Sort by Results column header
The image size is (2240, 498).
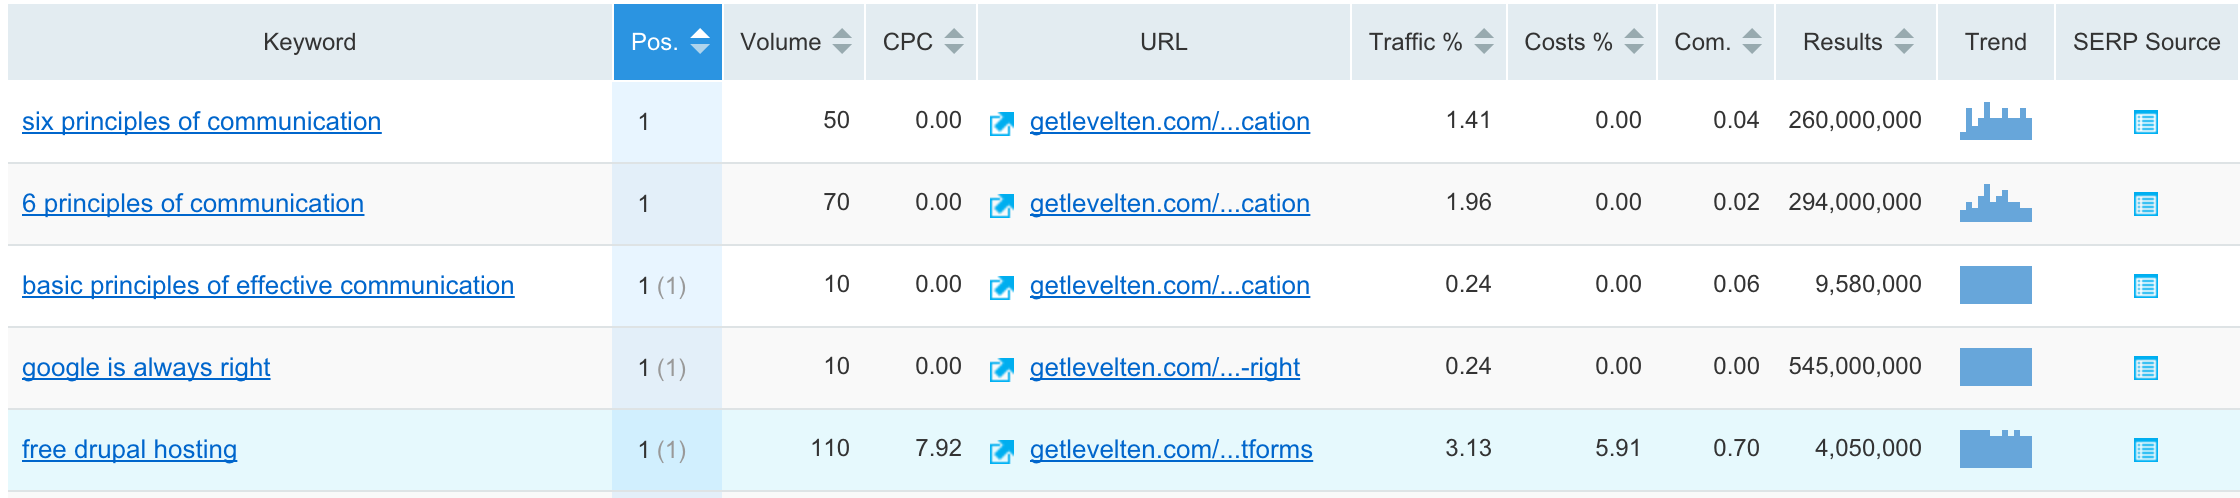[x=1857, y=42]
